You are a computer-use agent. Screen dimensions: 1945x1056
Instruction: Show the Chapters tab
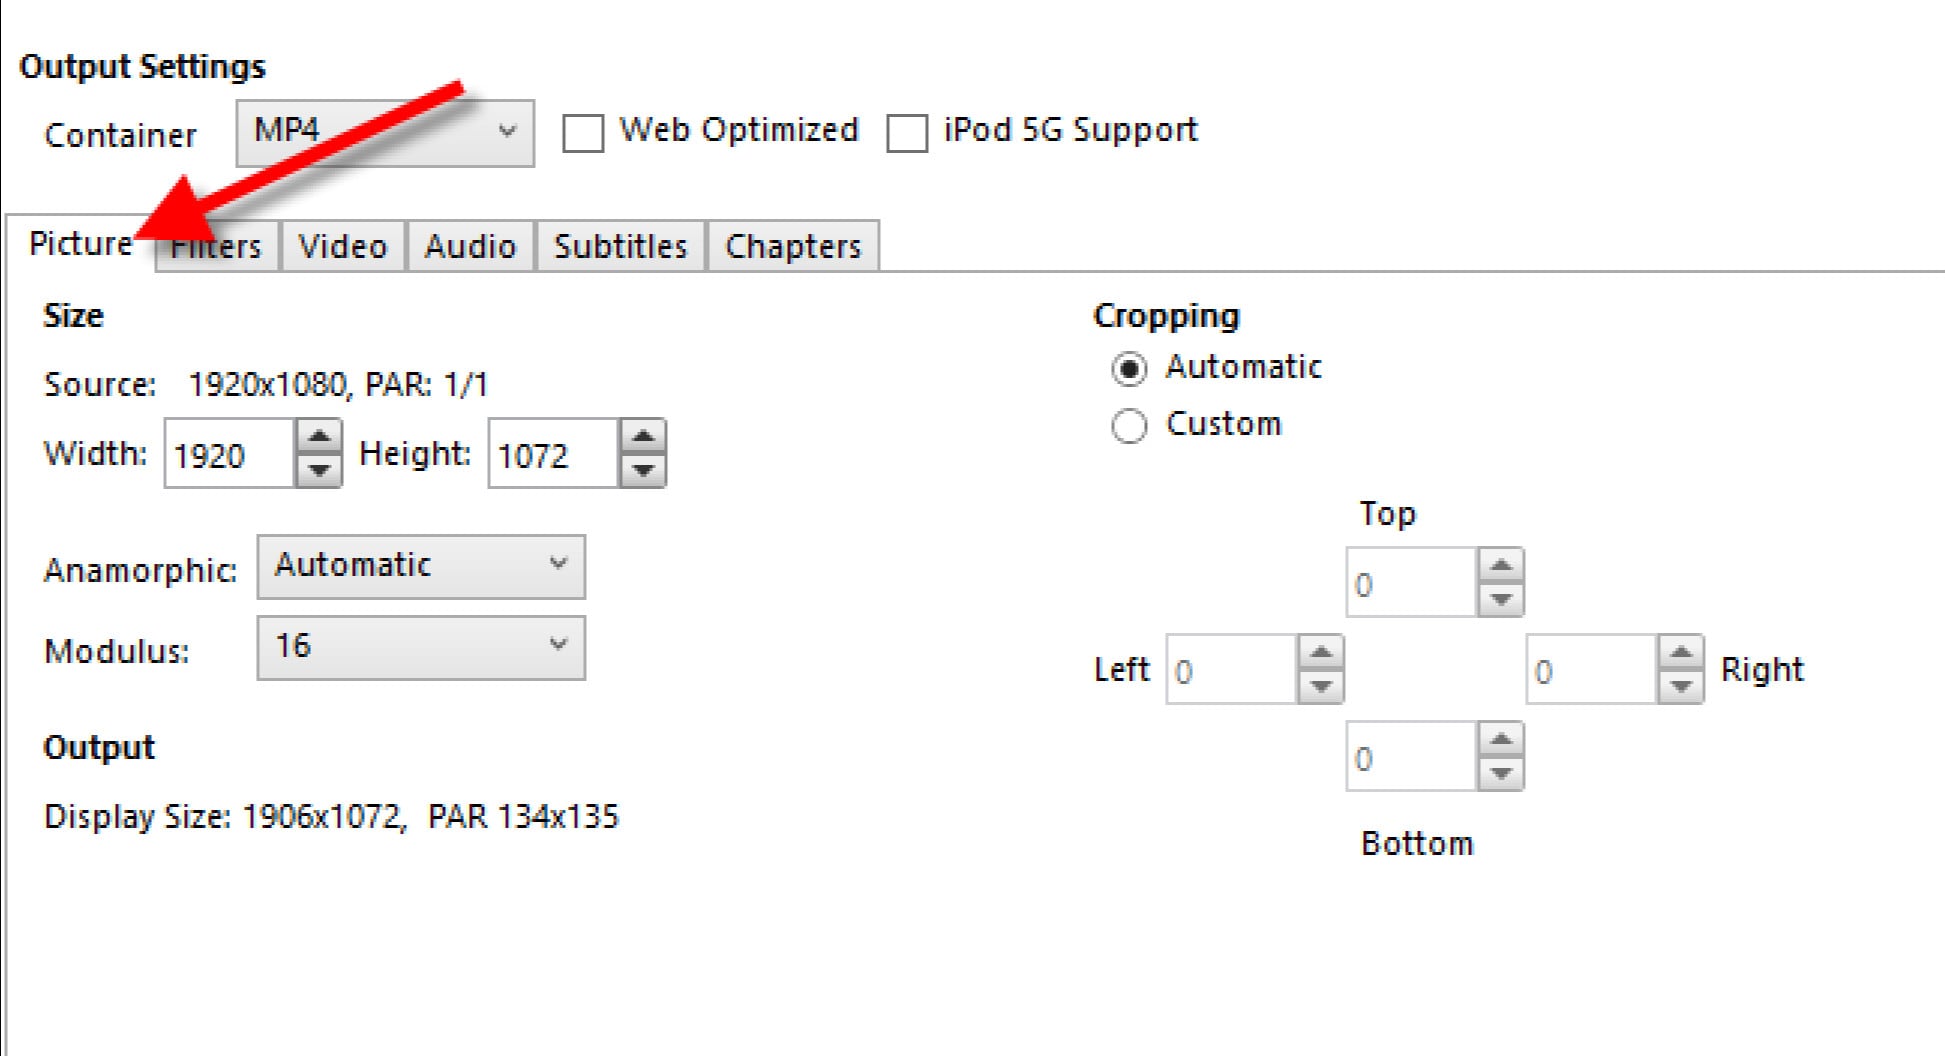coord(793,246)
